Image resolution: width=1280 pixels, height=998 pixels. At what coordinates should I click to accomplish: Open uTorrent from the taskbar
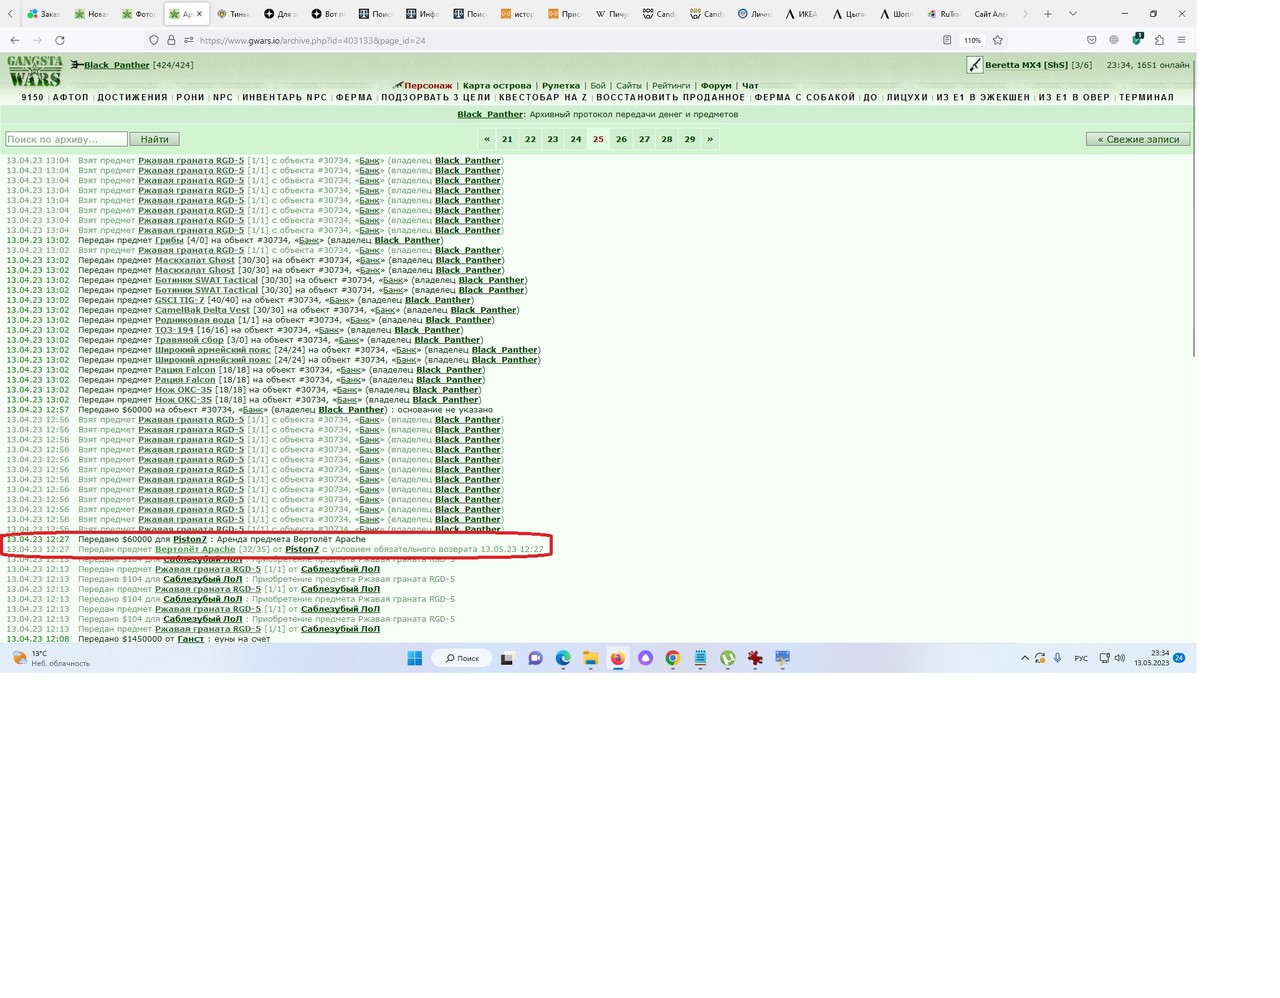click(728, 658)
